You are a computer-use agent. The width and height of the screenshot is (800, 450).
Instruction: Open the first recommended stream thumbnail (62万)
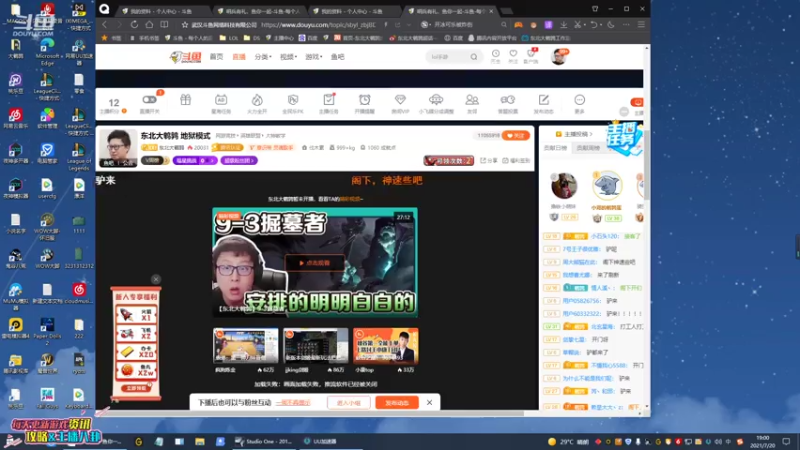[245, 346]
